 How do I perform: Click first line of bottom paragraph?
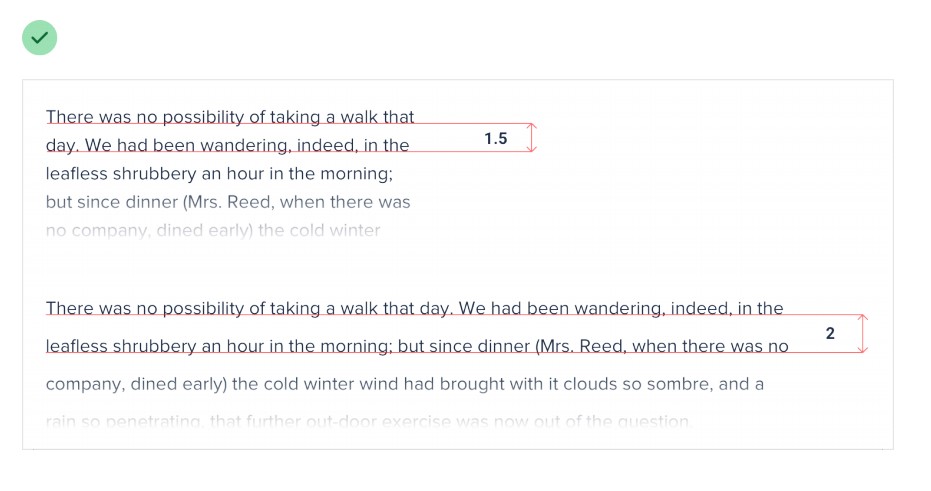(414, 308)
